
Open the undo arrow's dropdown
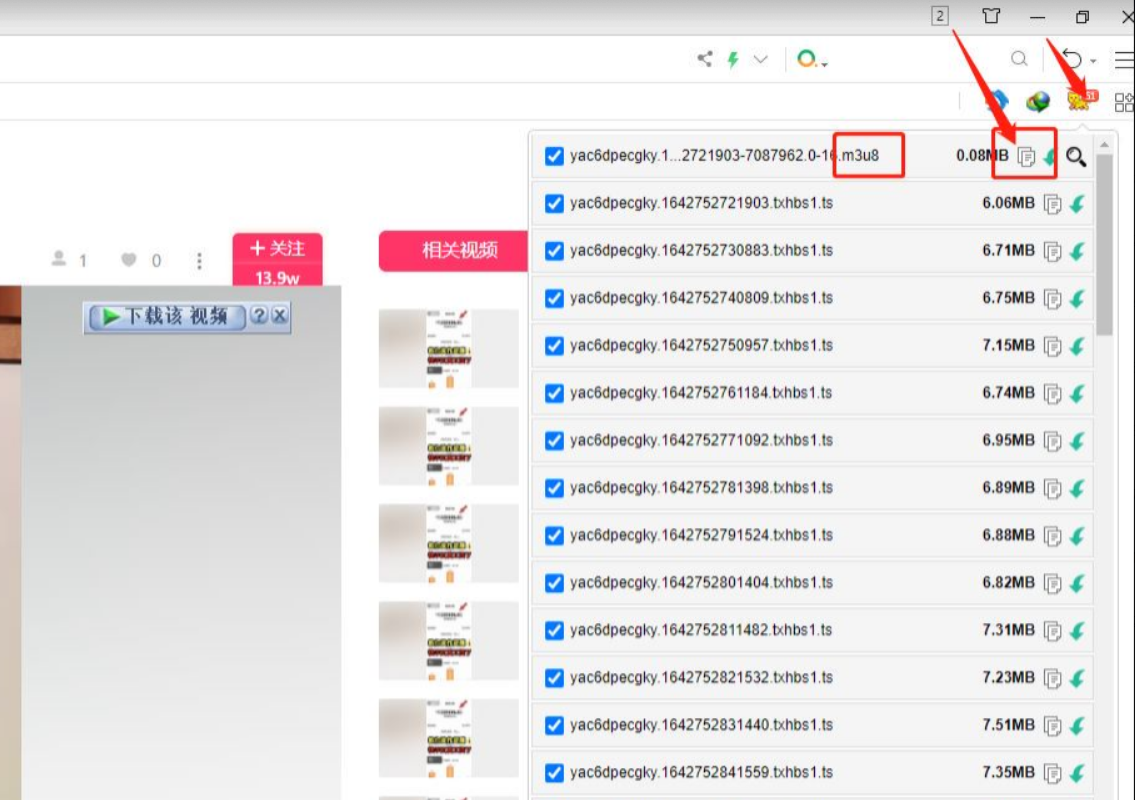1094,61
